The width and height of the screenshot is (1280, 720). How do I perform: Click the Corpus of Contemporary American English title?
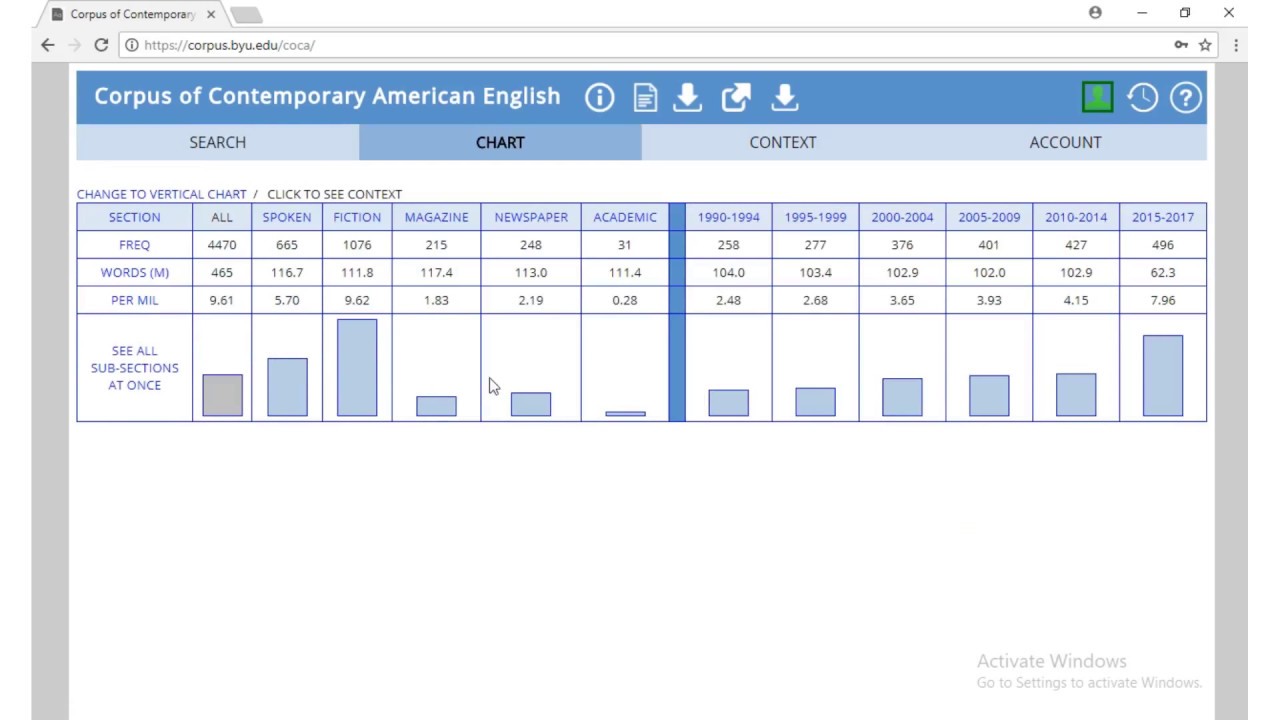tap(327, 96)
